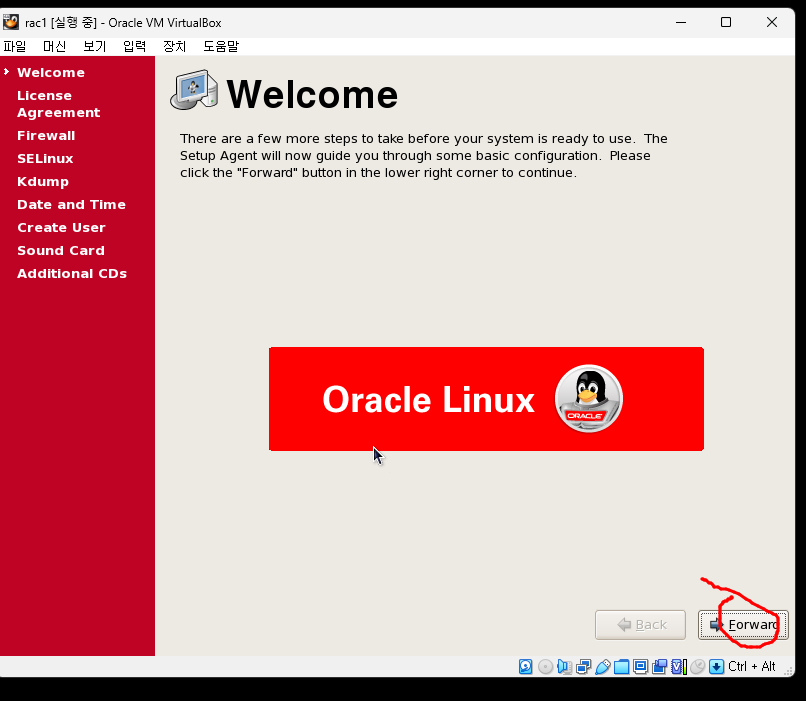Screen dimensions: 806x701
Task: Click the mouse integration status icon
Action: pyautogui.click(x=698, y=667)
